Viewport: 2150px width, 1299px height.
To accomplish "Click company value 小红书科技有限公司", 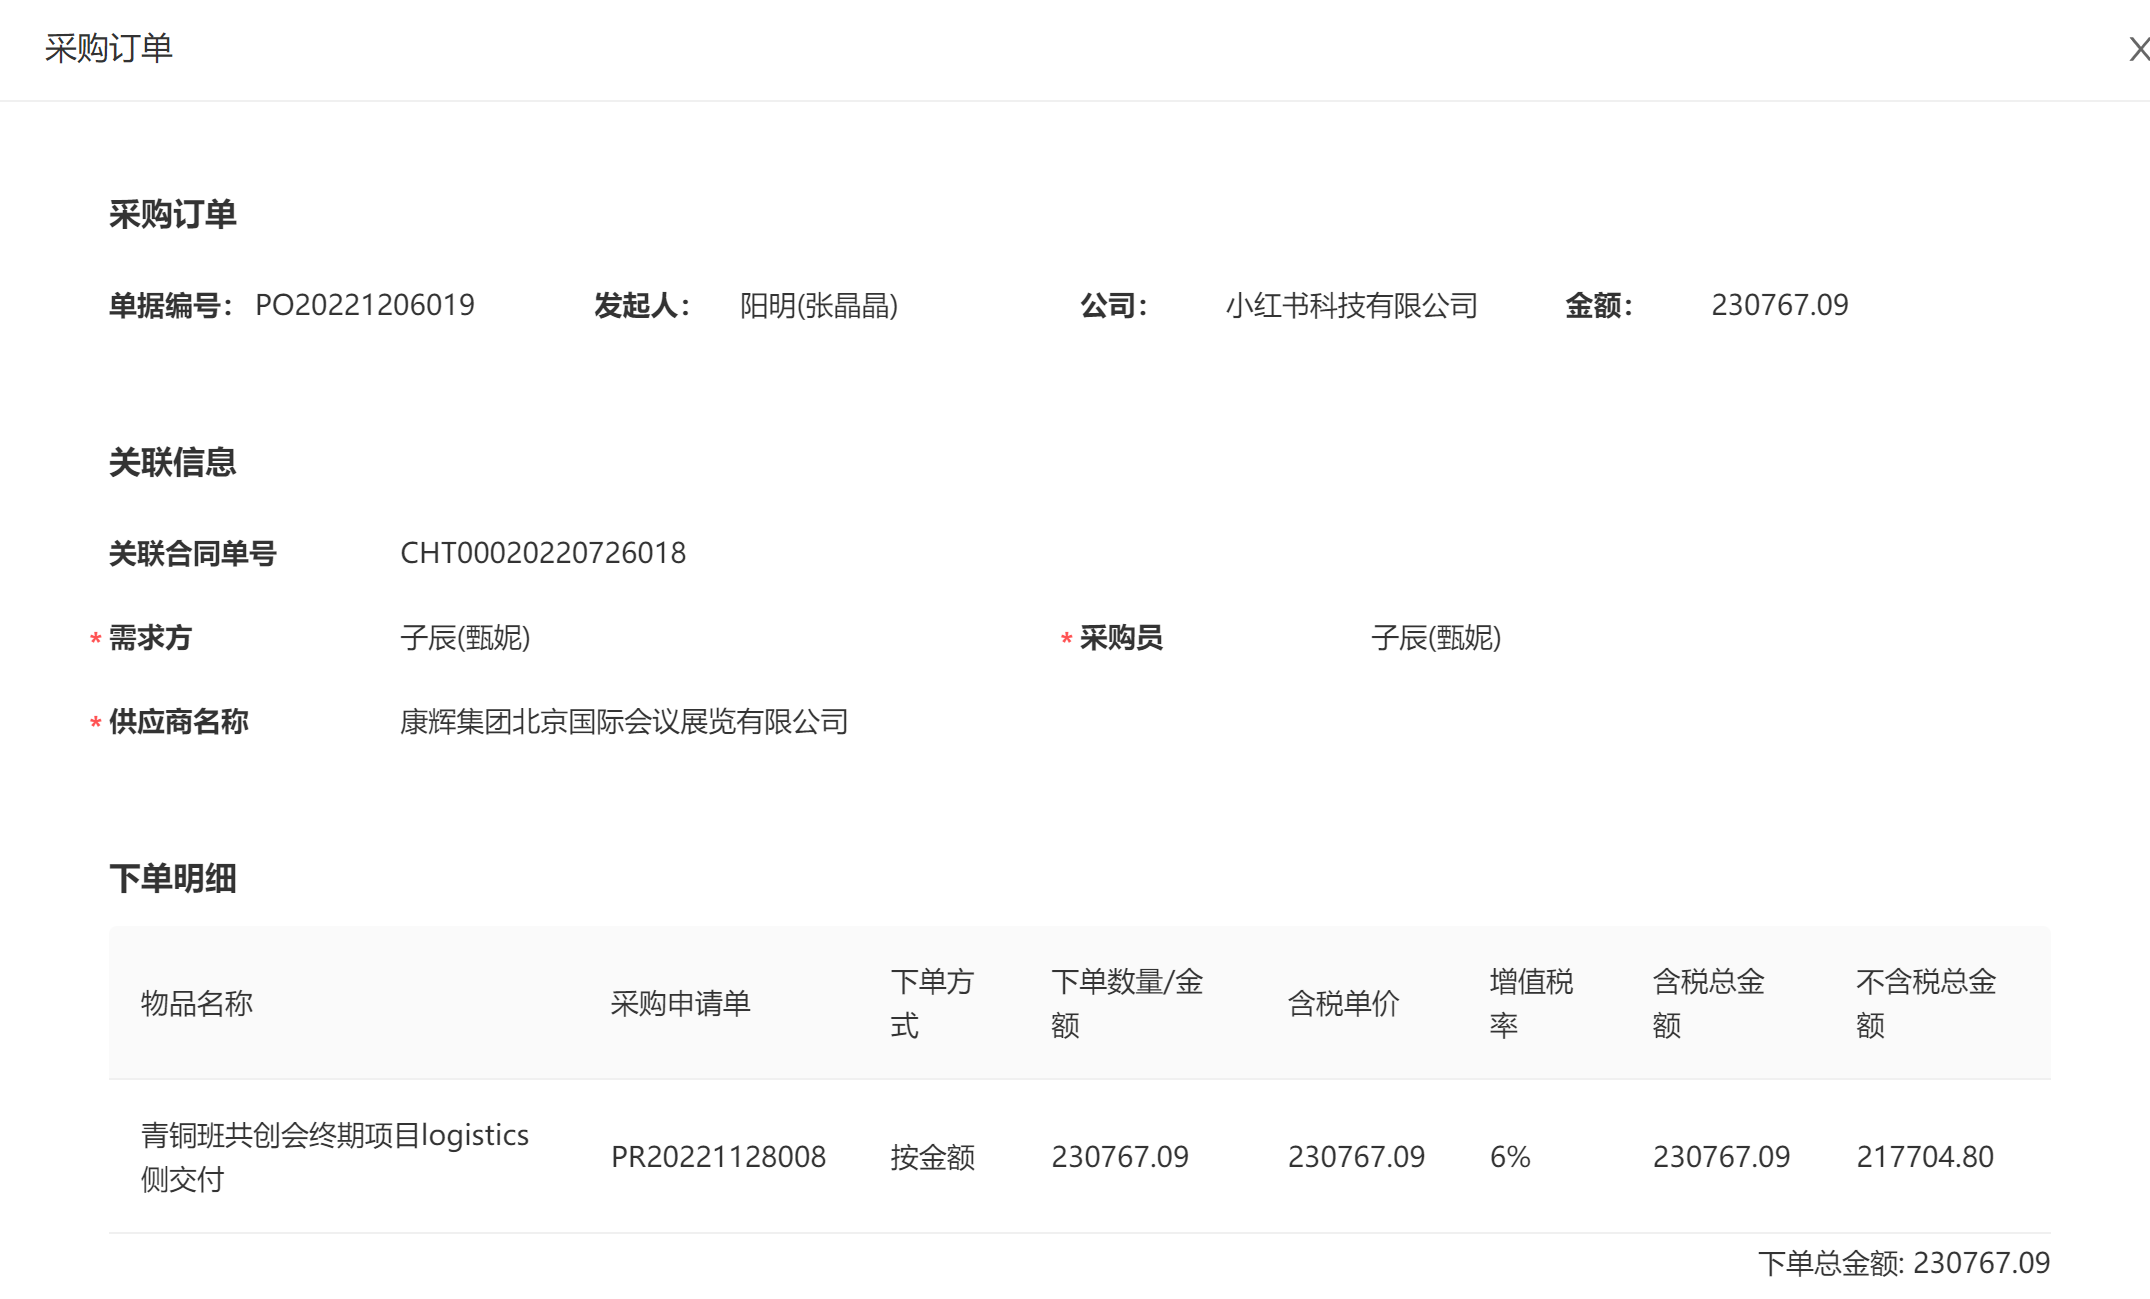I will (1351, 305).
